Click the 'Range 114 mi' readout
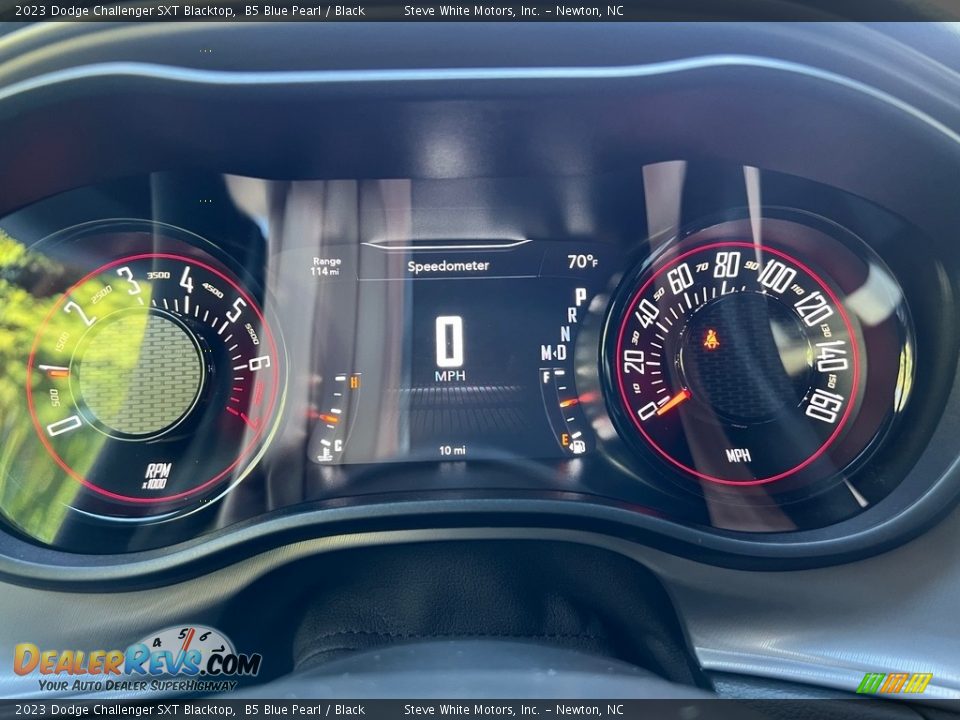Image resolution: width=960 pixels, height=720 pixels. [326, 266]
